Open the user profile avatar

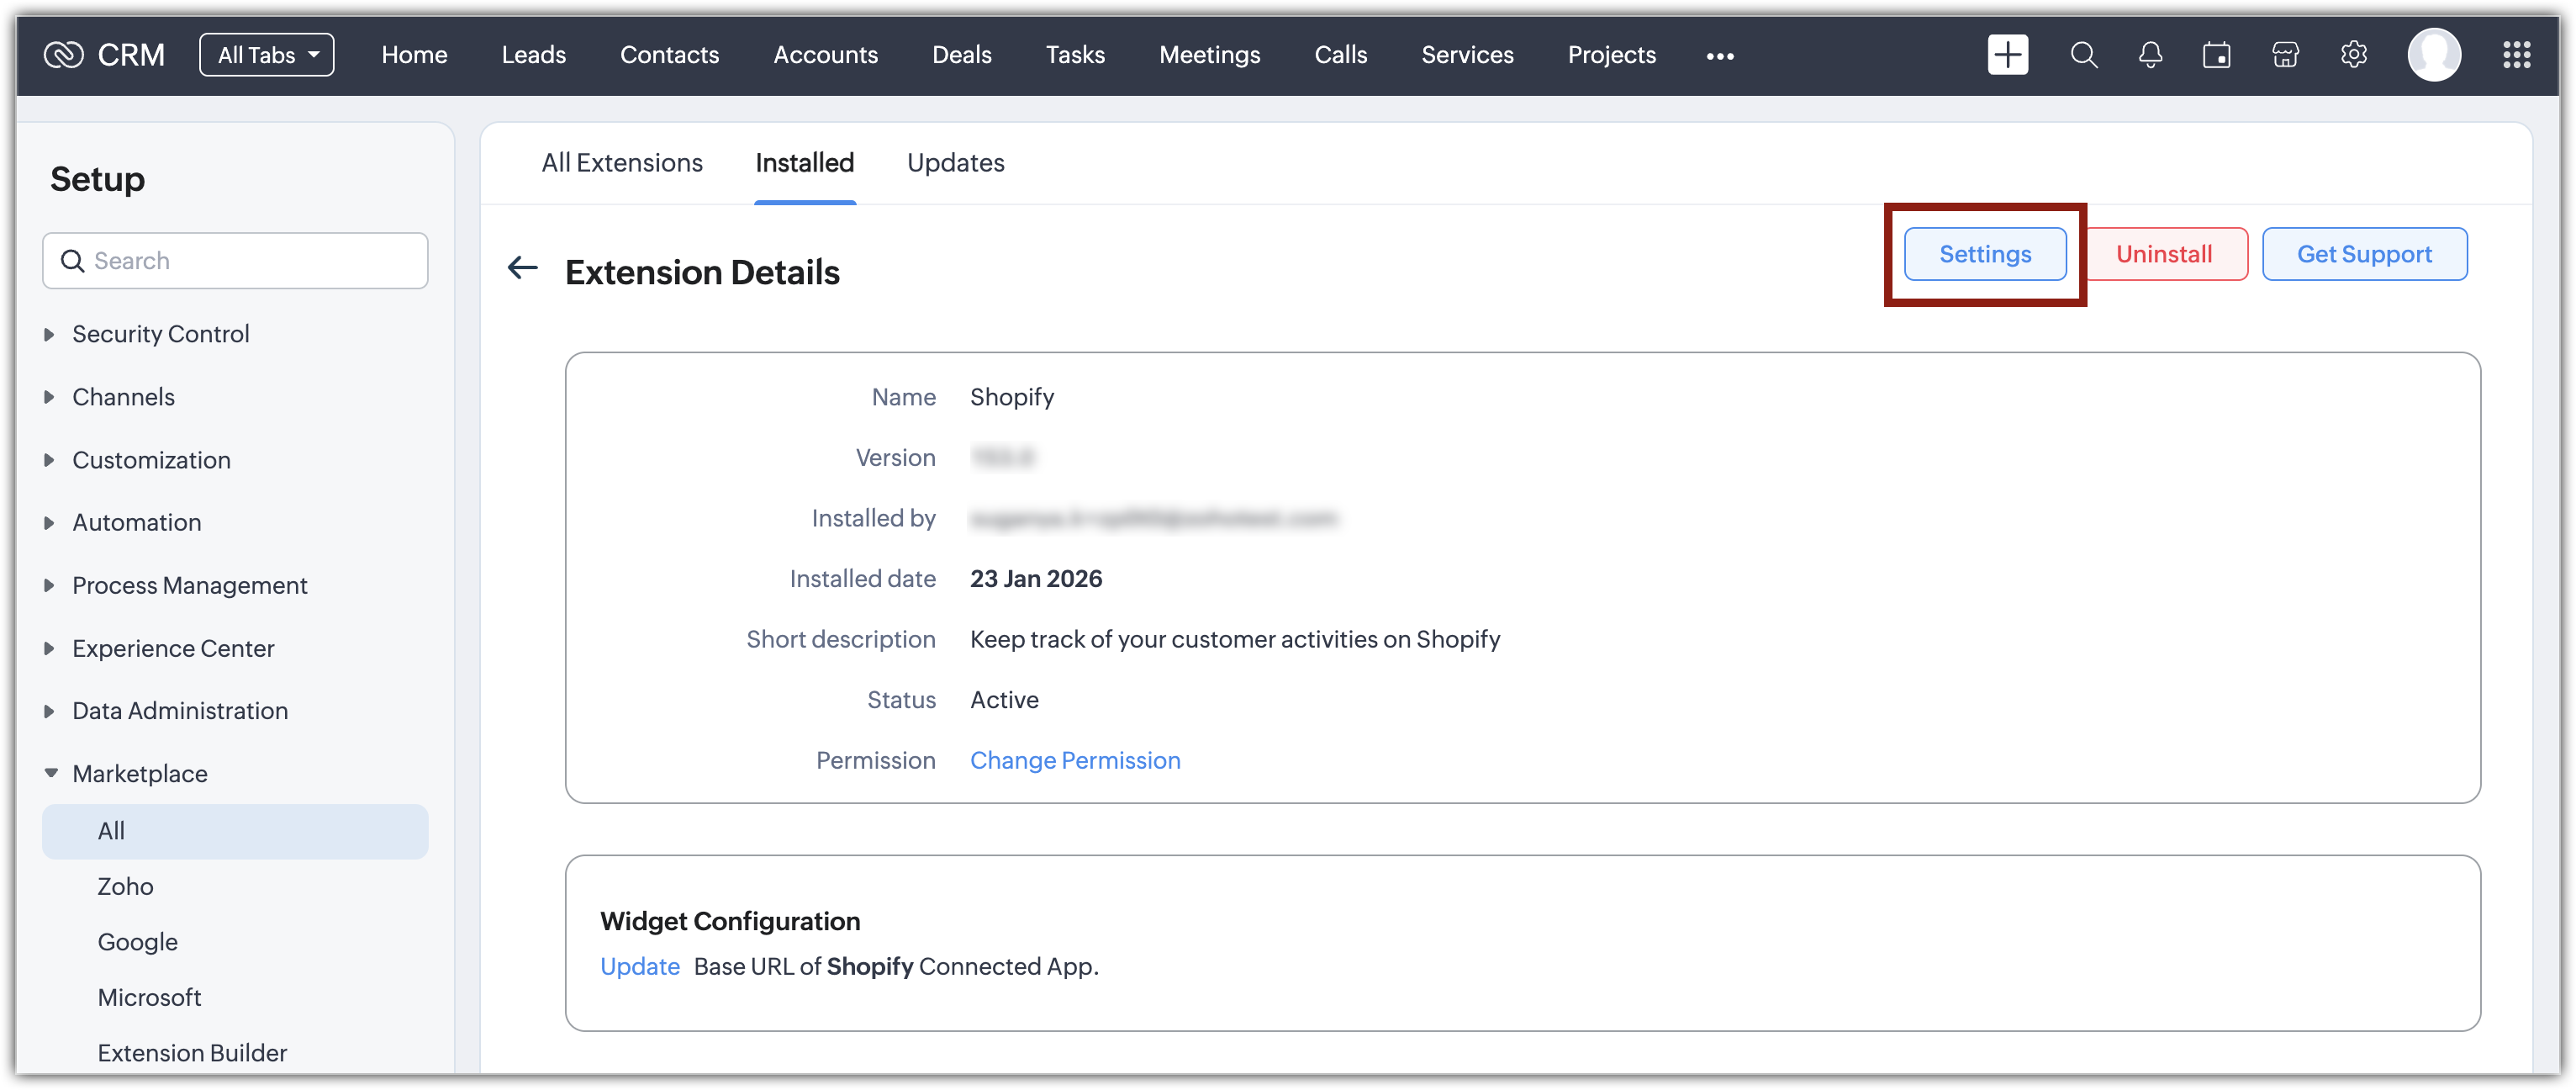(2433, 55)
